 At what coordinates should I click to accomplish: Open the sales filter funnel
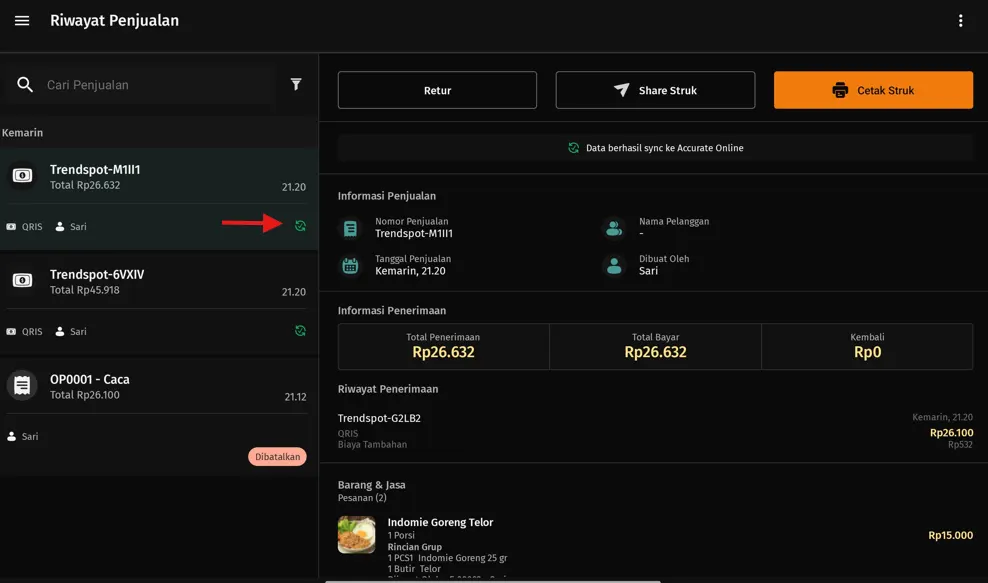(x=296, y=85)
